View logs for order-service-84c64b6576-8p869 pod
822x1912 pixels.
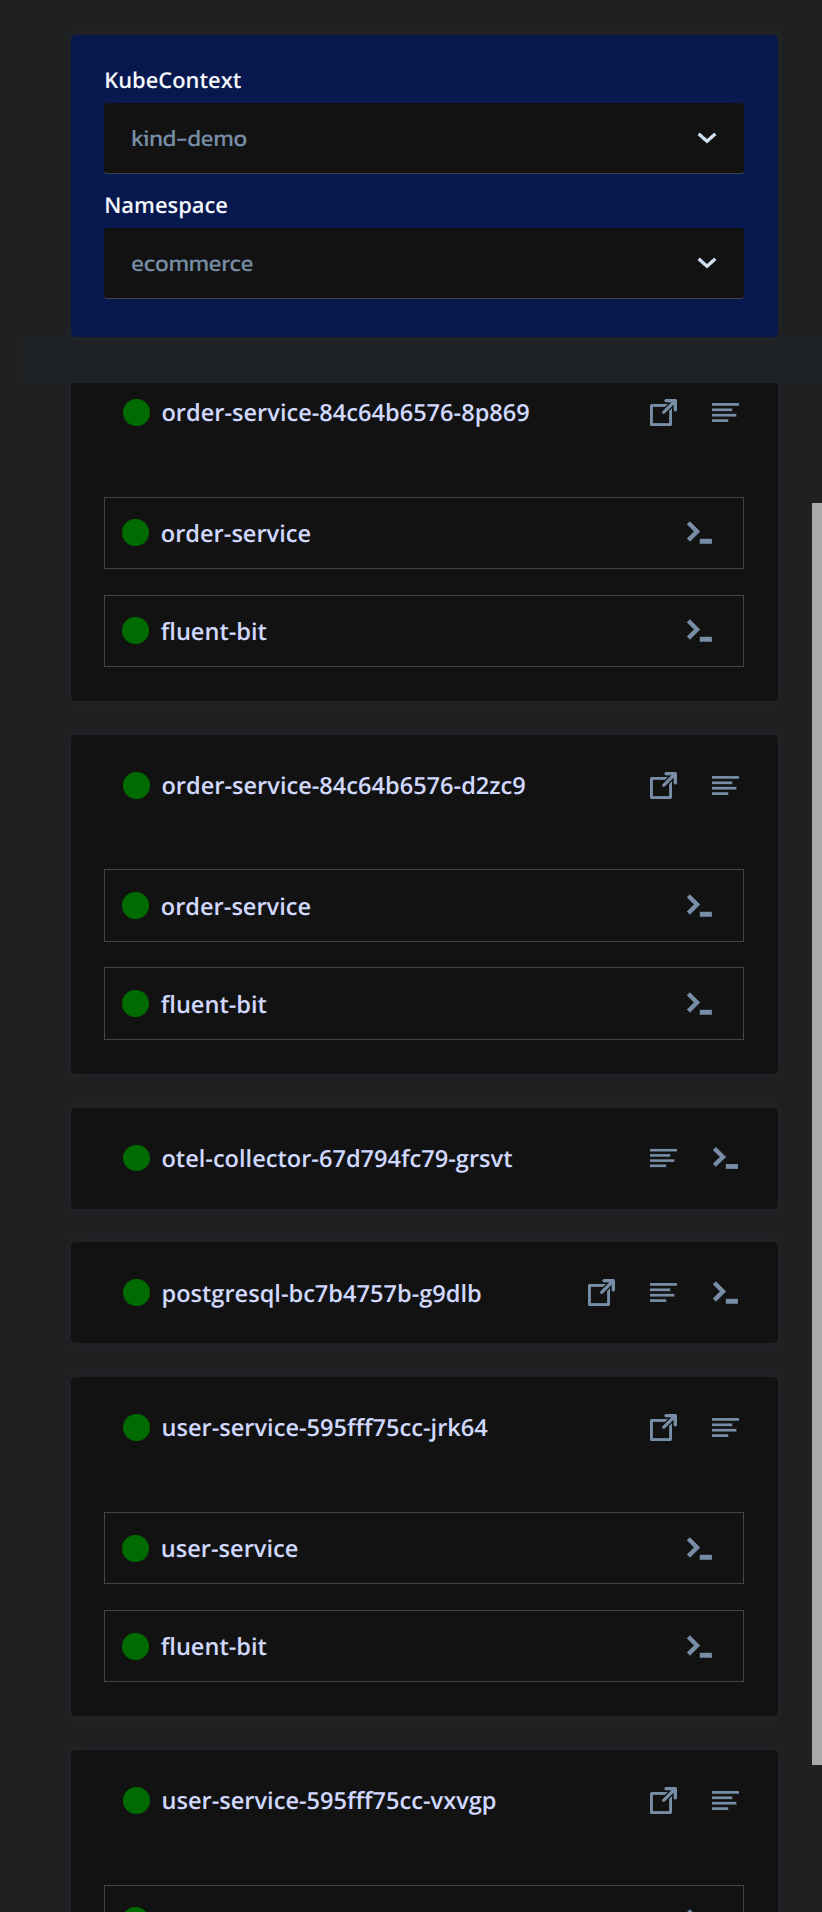point(725,413)
